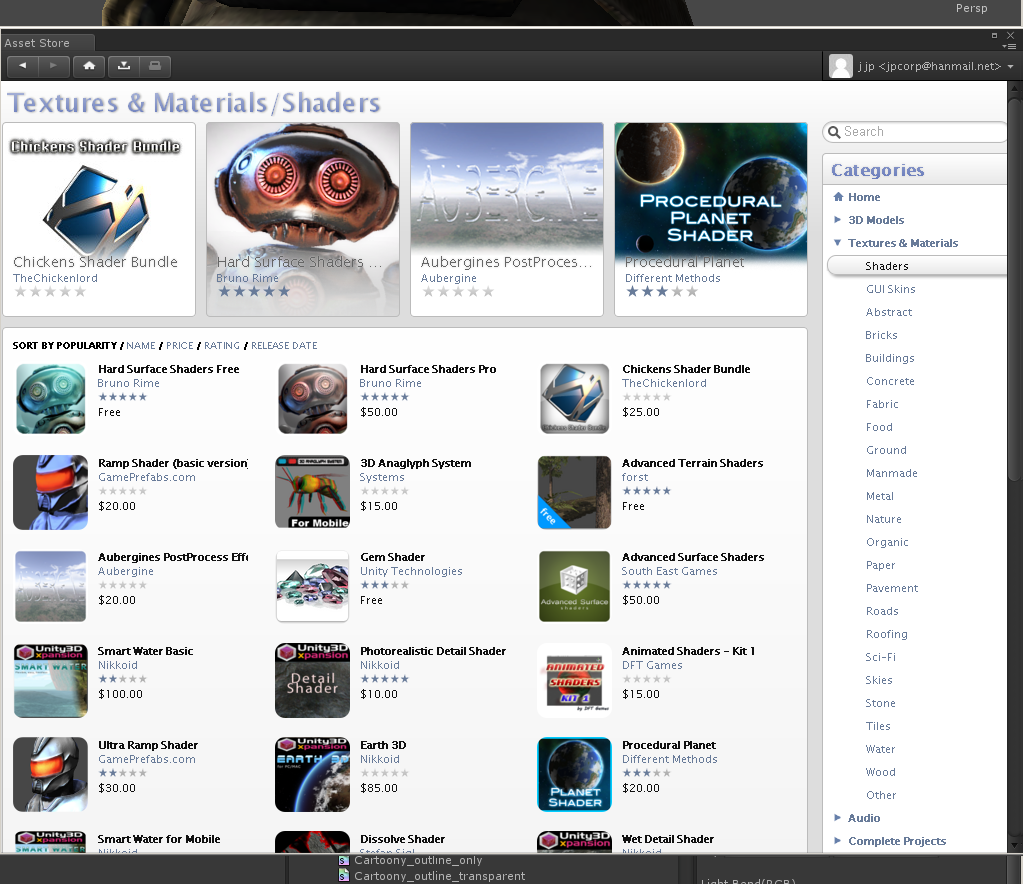Click the package icon in the toolbar
This screenshot has height=884, width=1023.
pos(155,66)
